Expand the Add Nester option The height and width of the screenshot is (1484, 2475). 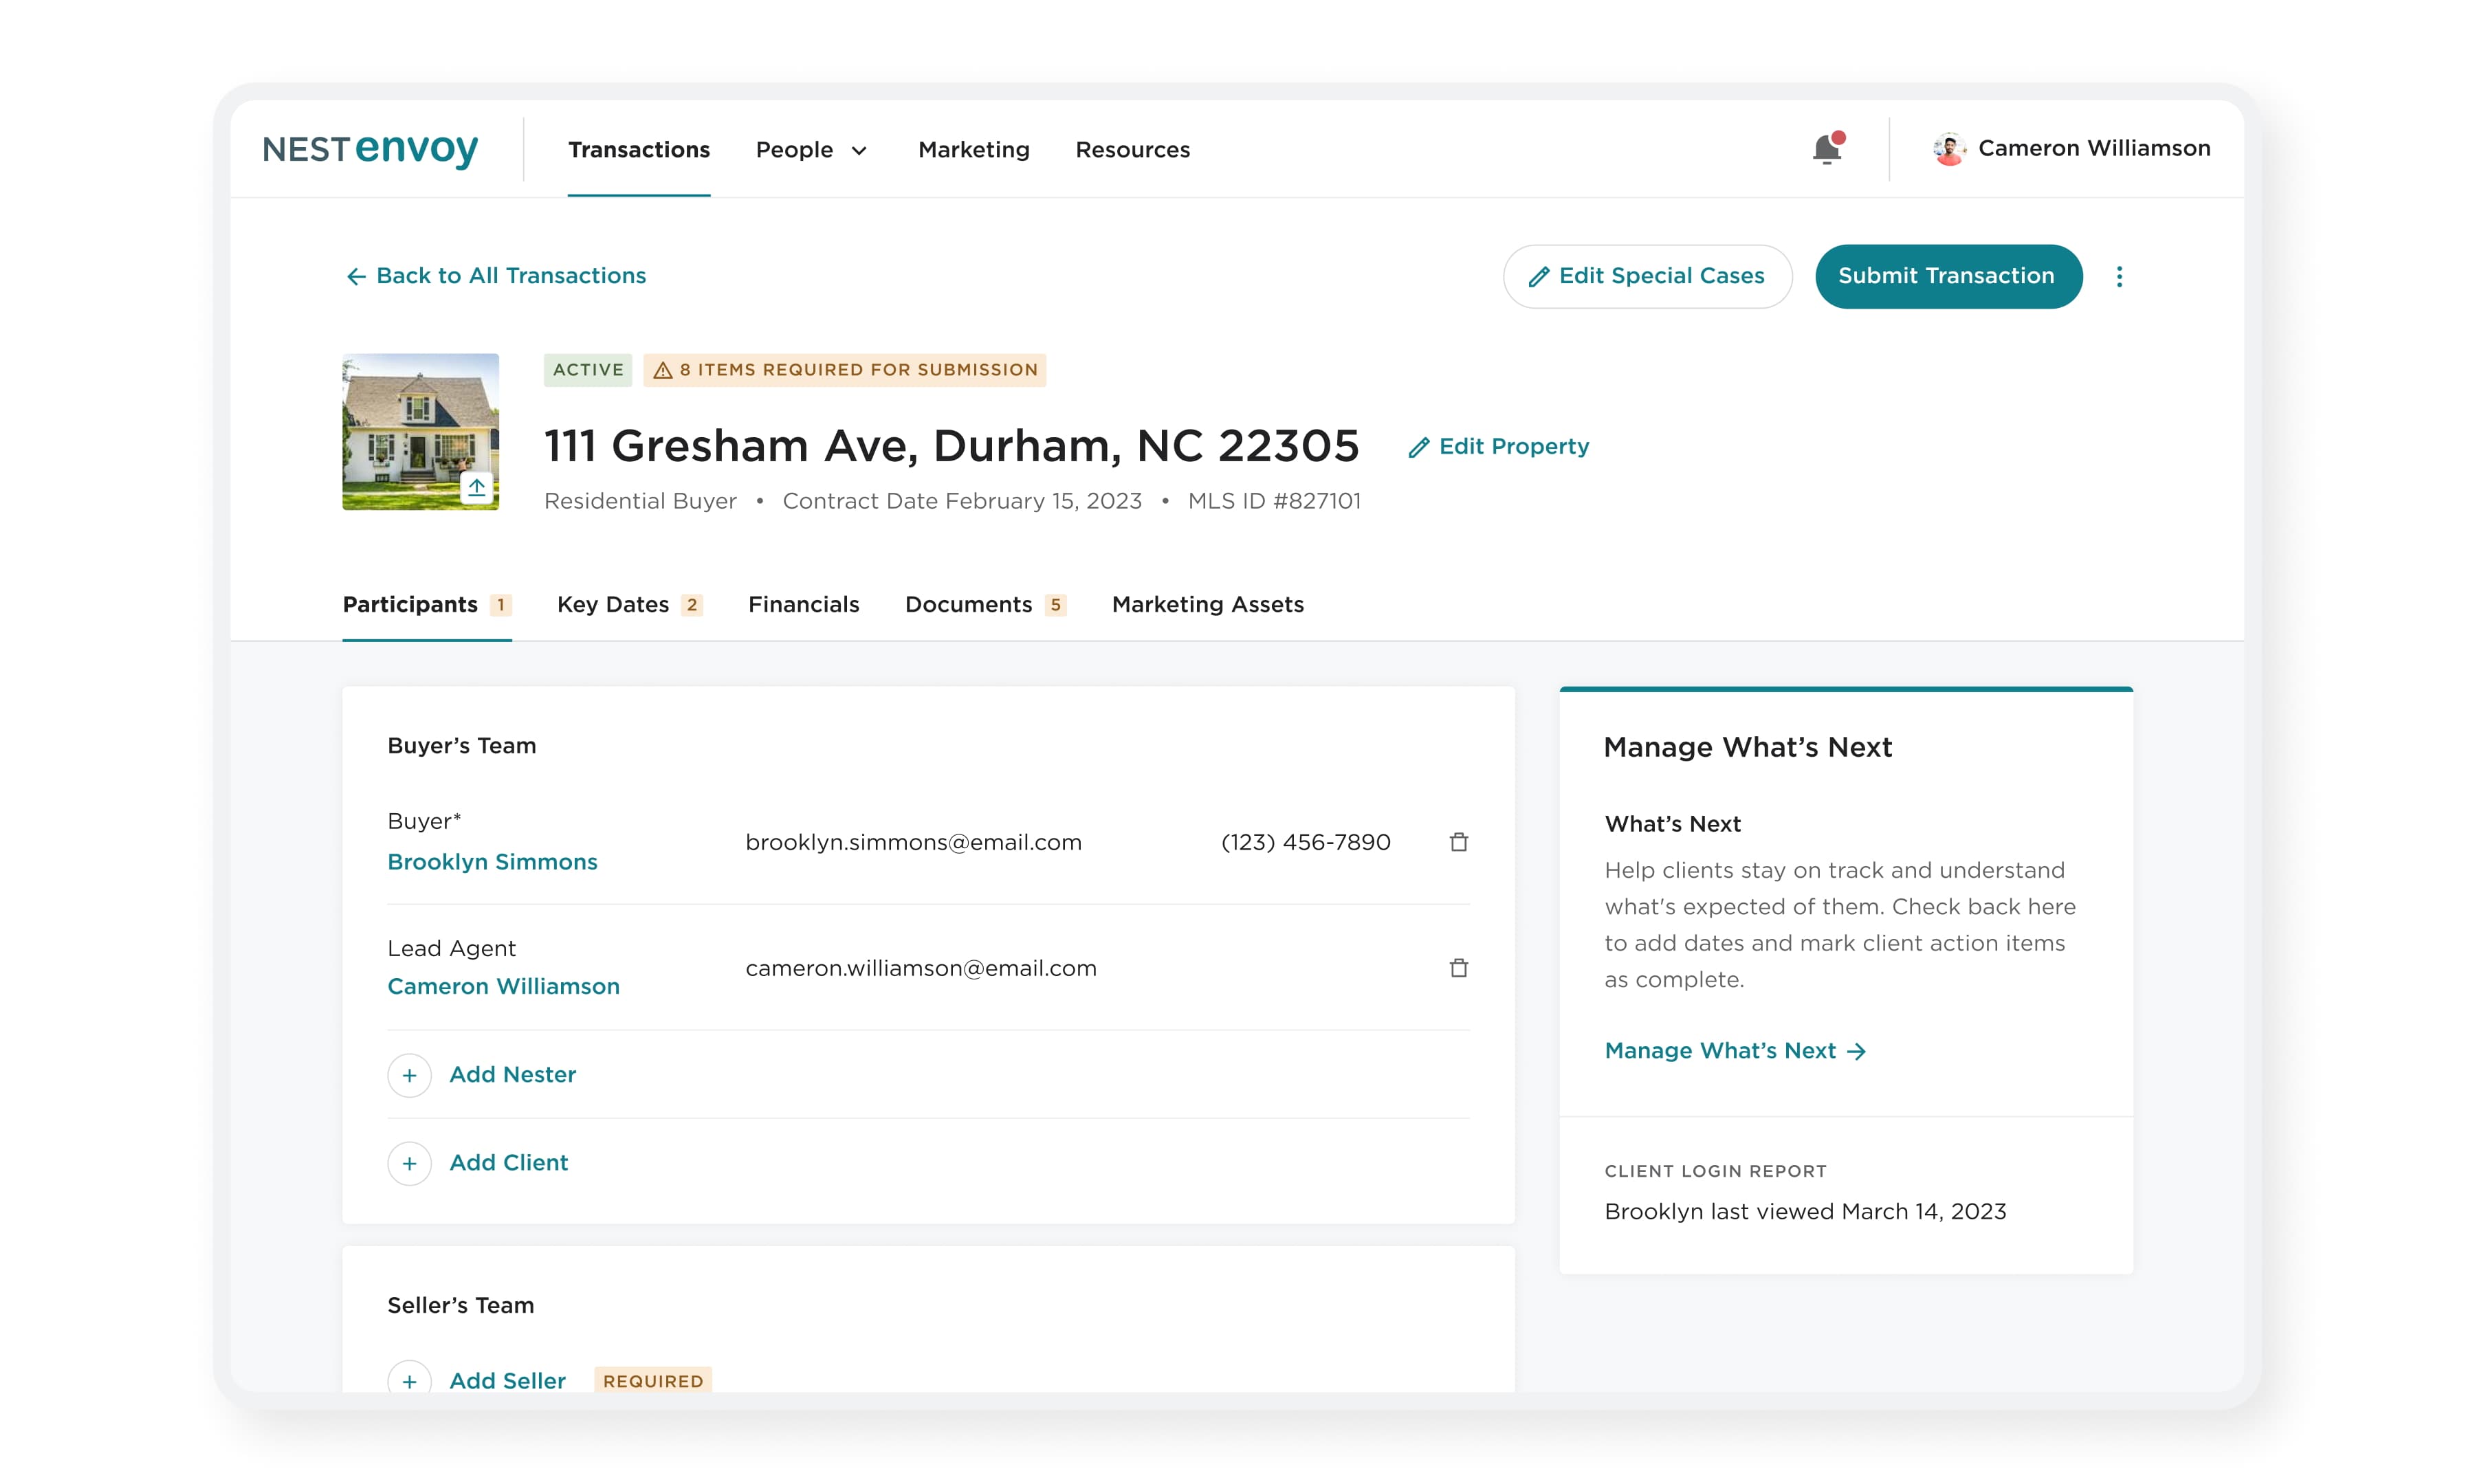point(408,1074)
